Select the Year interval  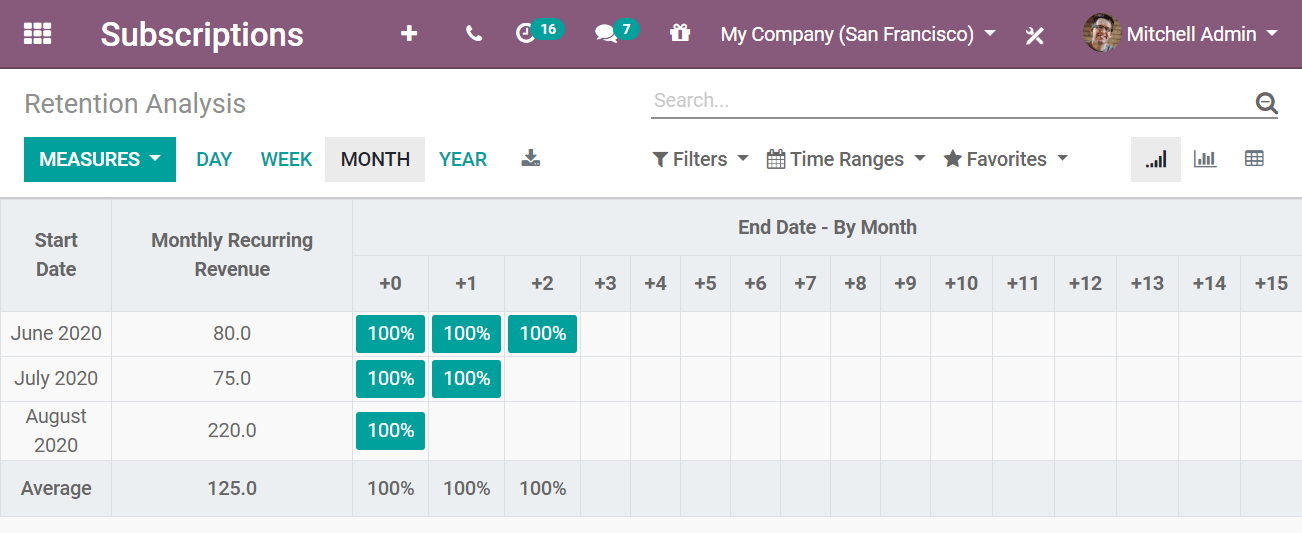(463, 160)
